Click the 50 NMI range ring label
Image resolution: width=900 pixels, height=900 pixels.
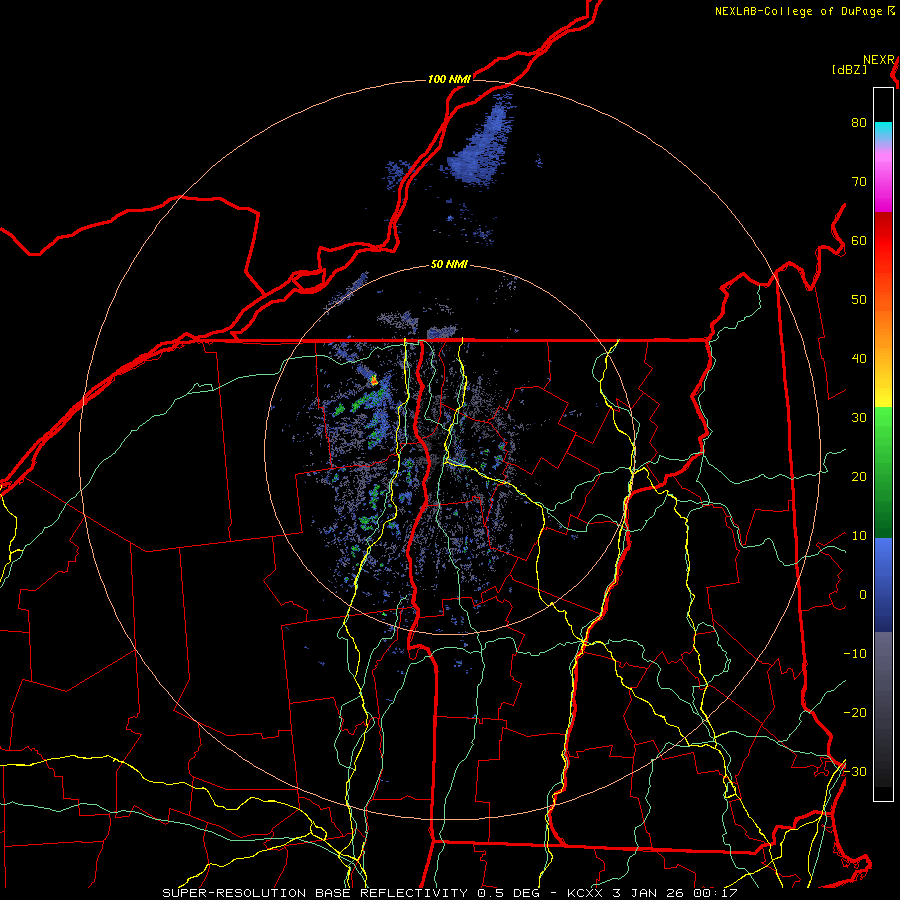[449, 265]
